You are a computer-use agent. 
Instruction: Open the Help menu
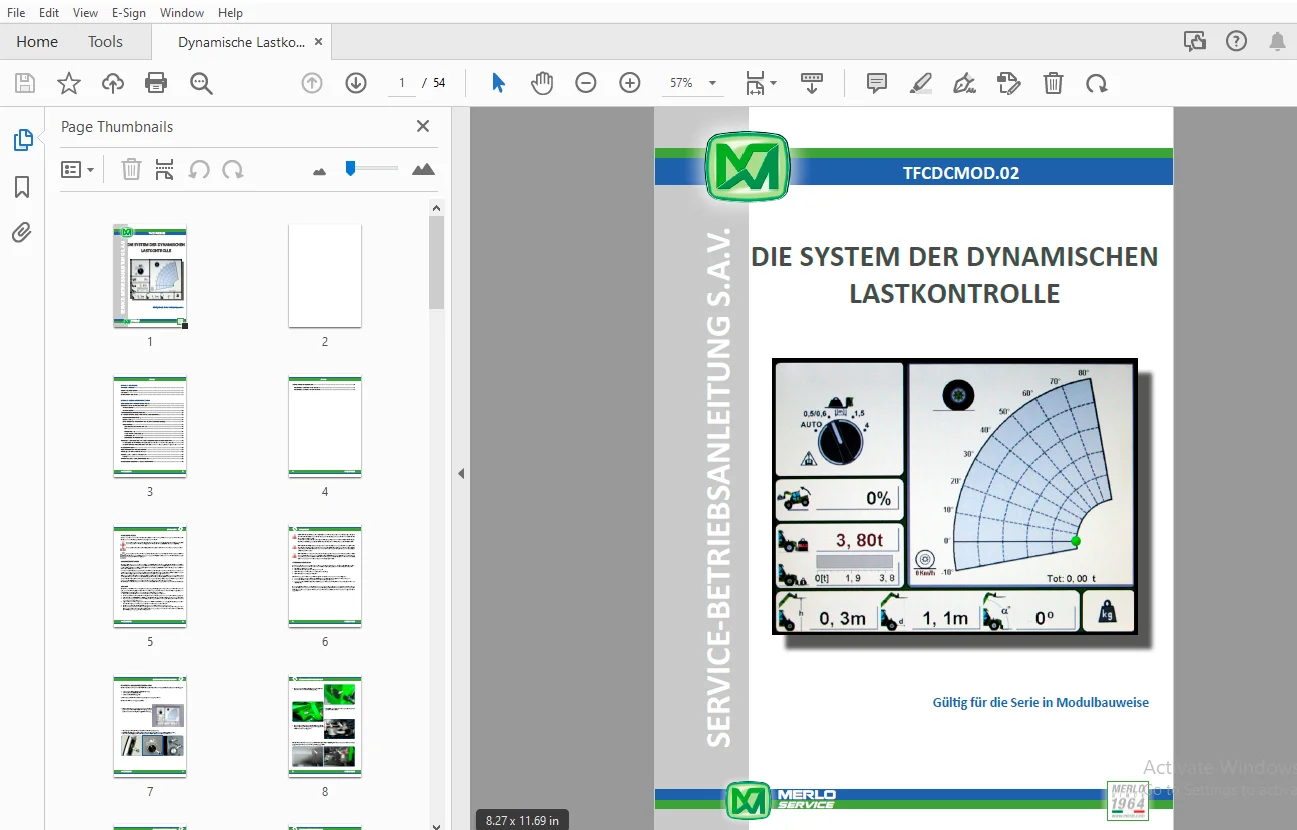coord(230,13)
